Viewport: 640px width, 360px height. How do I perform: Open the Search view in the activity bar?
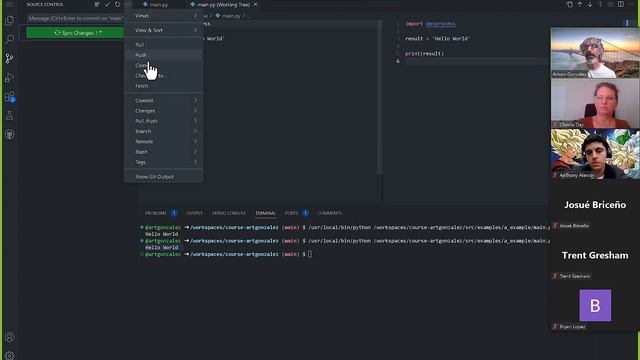pos(9,39)
